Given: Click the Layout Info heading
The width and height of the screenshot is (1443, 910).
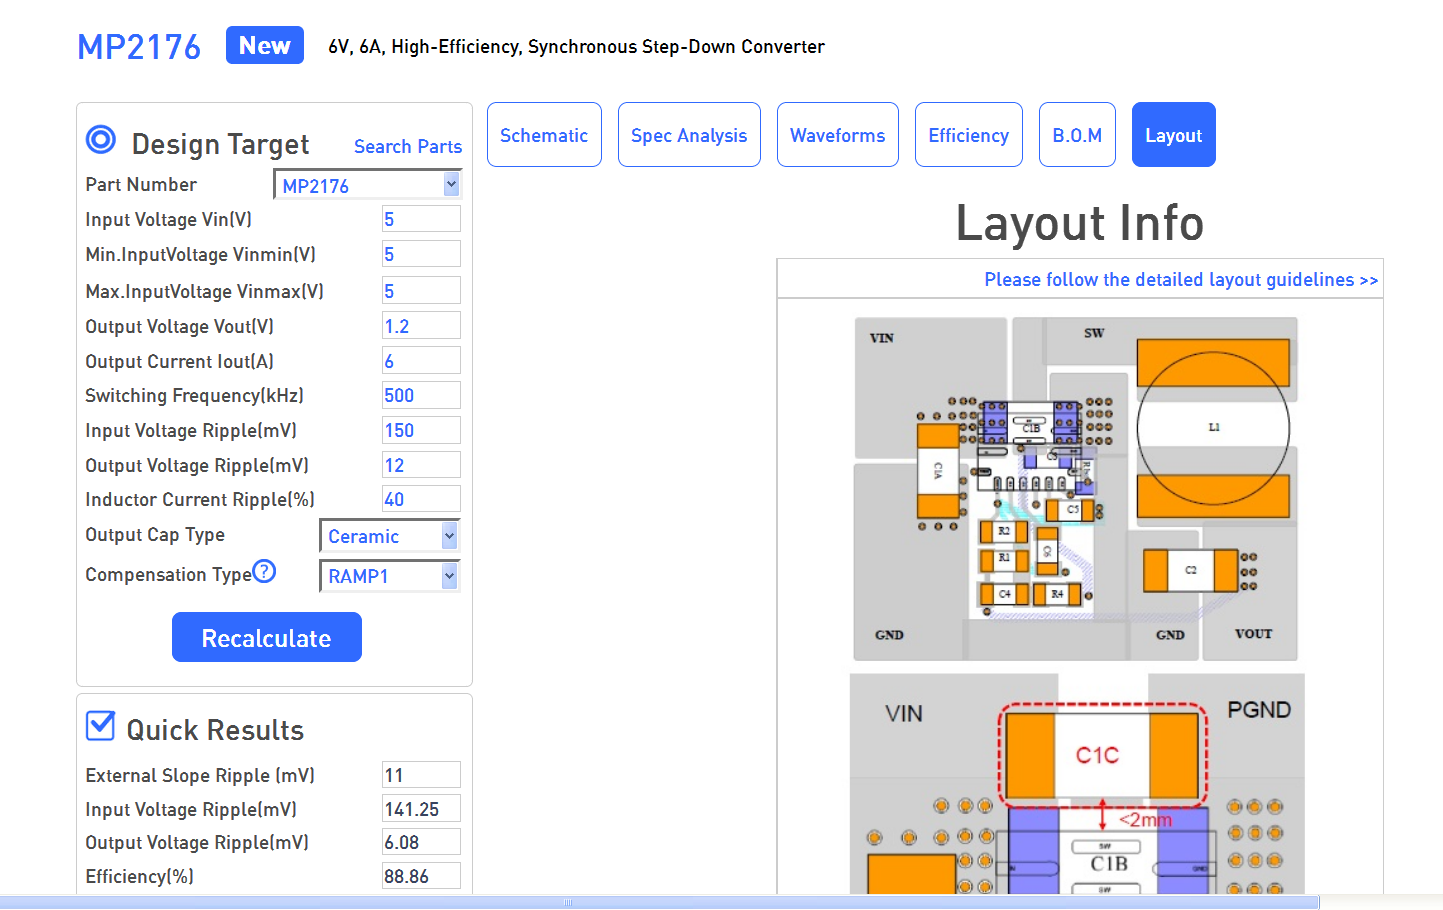Looking at the screenshot, I should tap(1080, 222).
